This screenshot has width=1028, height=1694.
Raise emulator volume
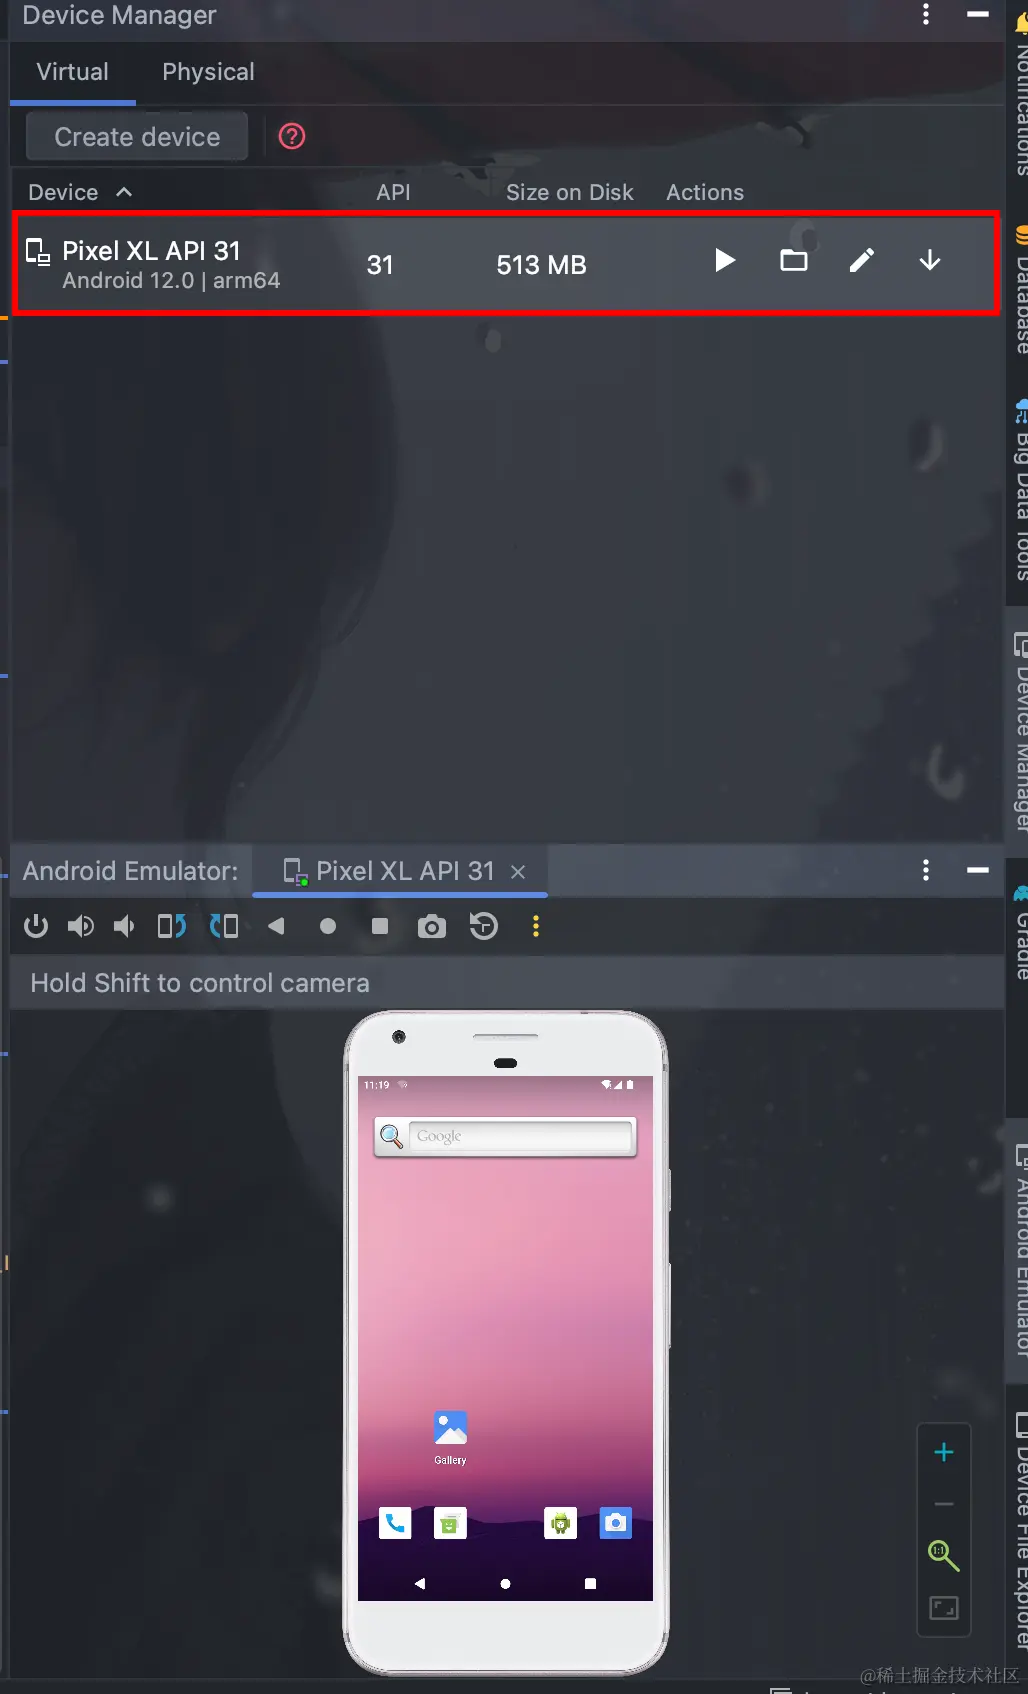coord(80,927)
